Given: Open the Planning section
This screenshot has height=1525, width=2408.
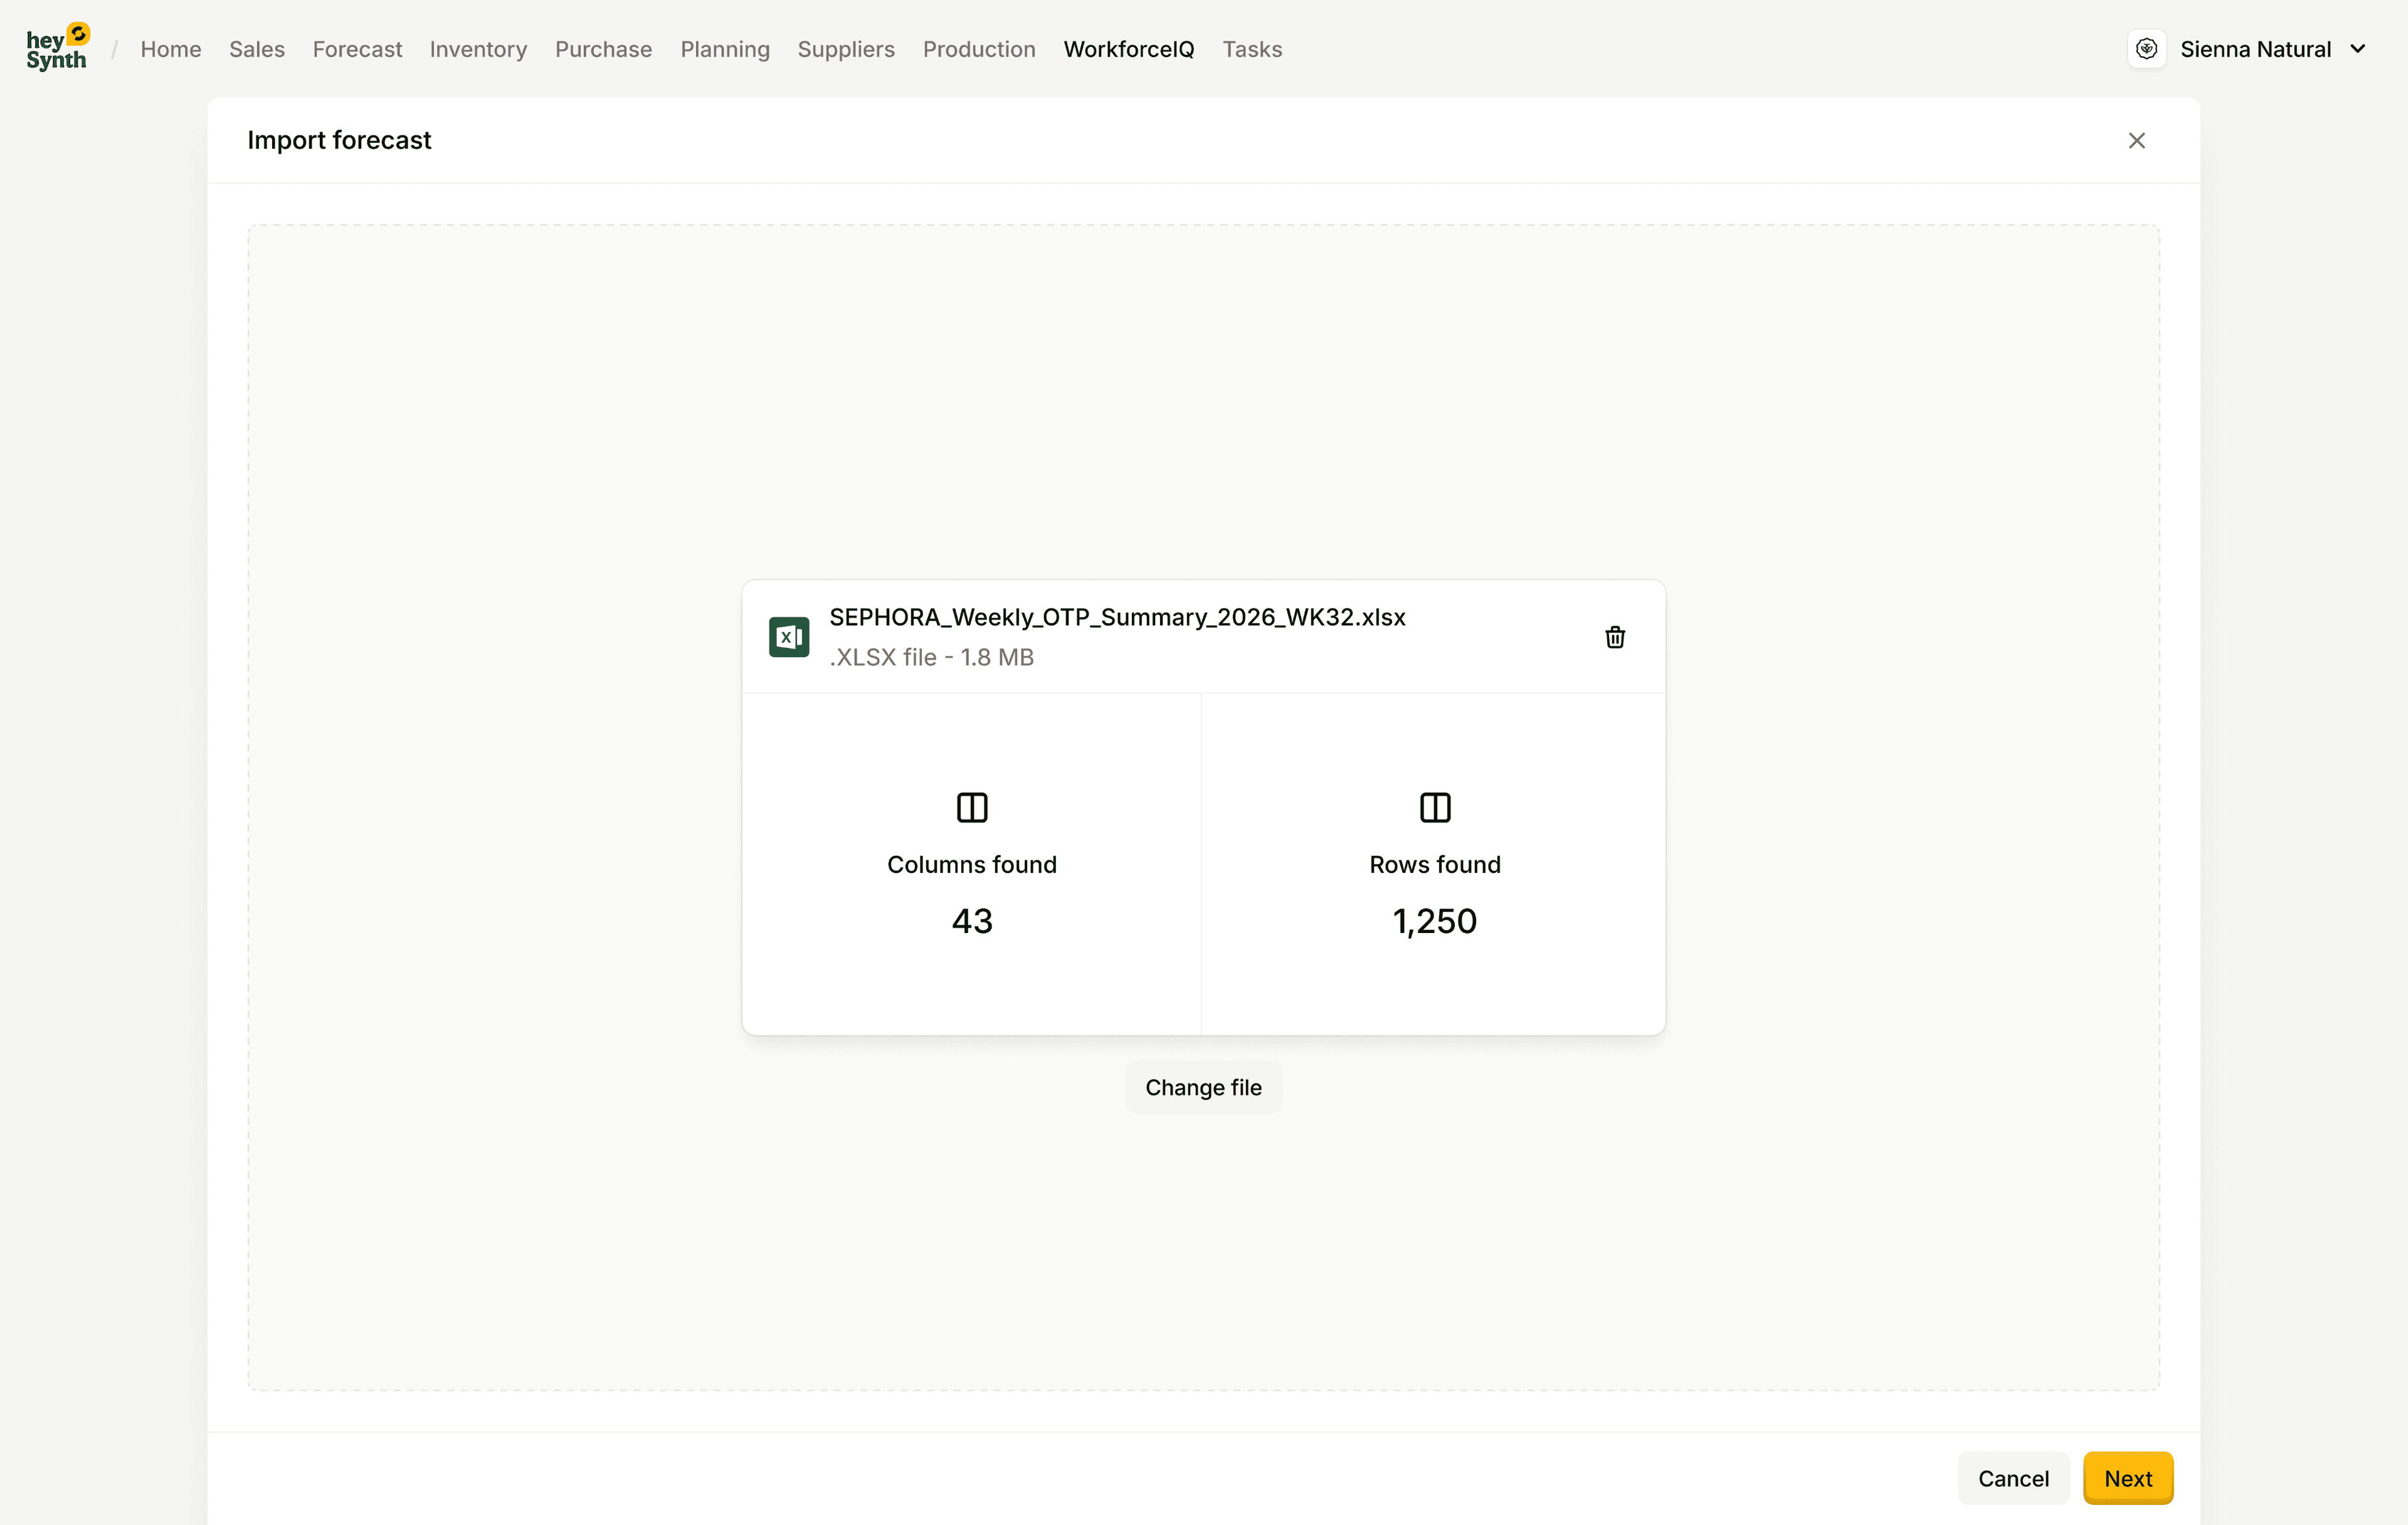Looking at the screenshot, I should [x=724, y=49].
